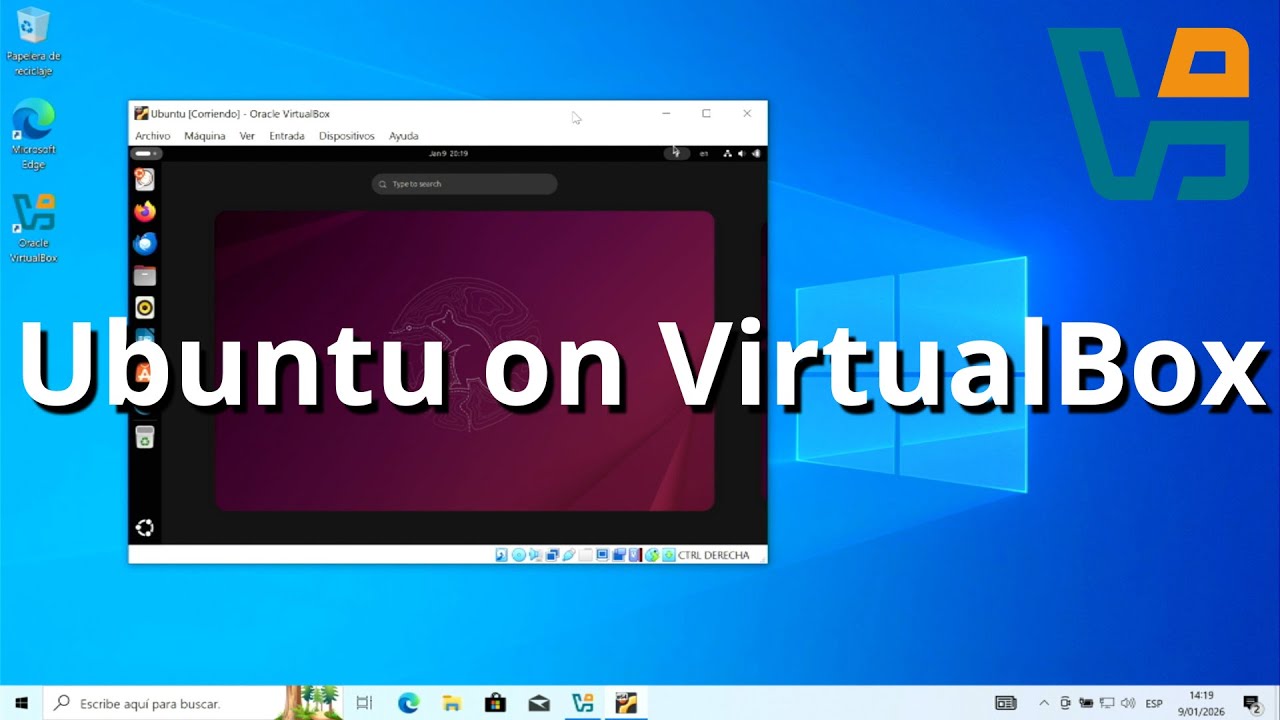The height and width of the screenshot is (720, 1280).
Task: Launch Thunderbird Mail from the Ubuntu dock
Action: point(145,244)
